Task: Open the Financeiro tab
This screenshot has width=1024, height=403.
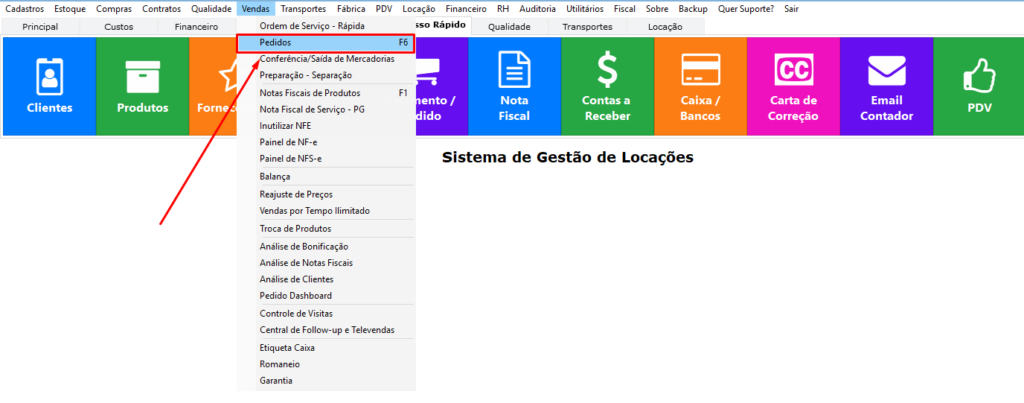Action: click(195, 27)
